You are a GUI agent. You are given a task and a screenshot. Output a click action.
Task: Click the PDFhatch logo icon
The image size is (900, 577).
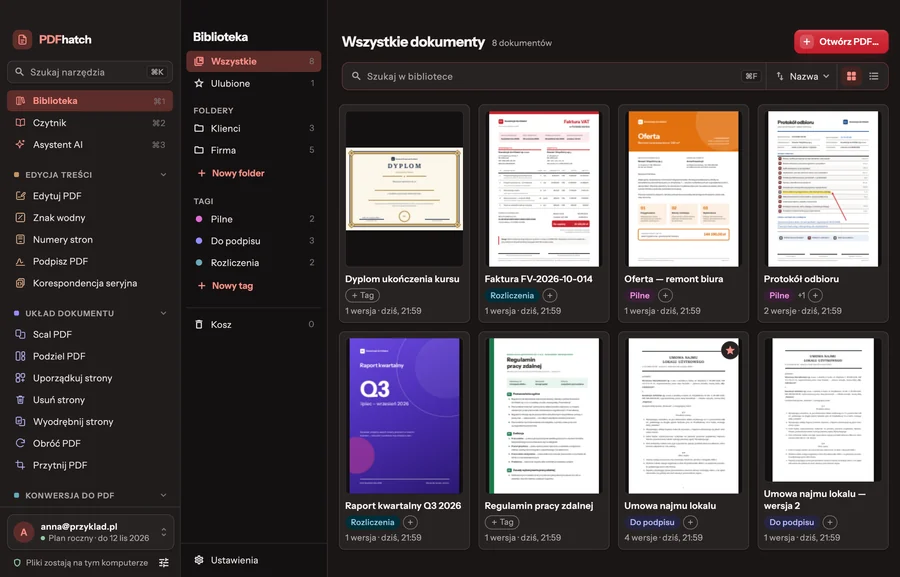(x=22, y=40)
